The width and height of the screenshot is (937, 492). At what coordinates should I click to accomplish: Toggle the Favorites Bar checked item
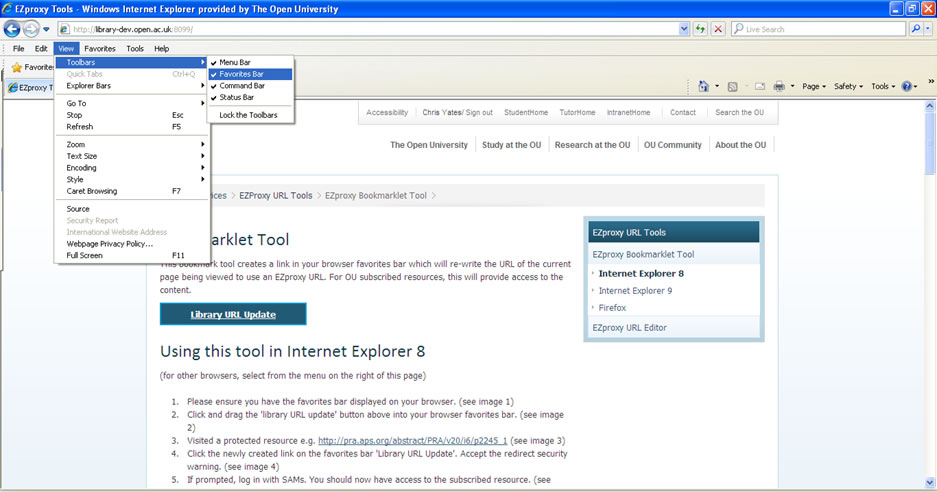[250, 74]
